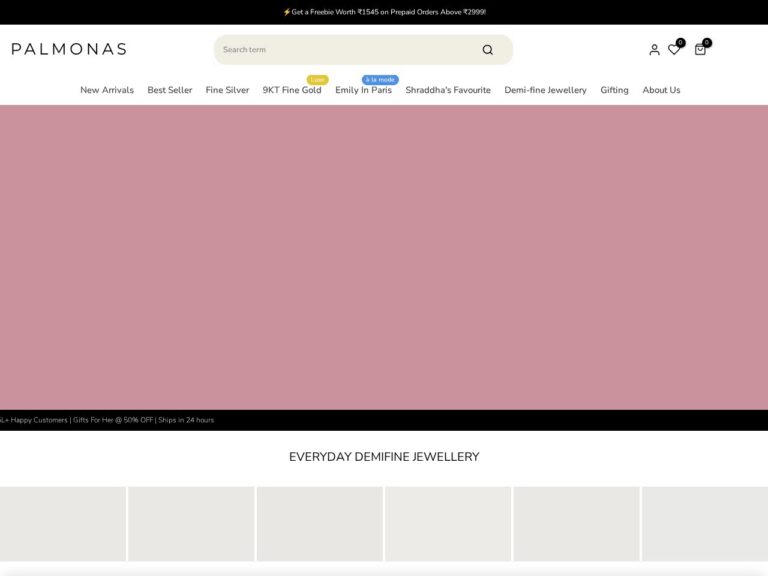Screen dimensions: 768x576
Task: Expand the Gifting menu
Action: coord(614,90)
